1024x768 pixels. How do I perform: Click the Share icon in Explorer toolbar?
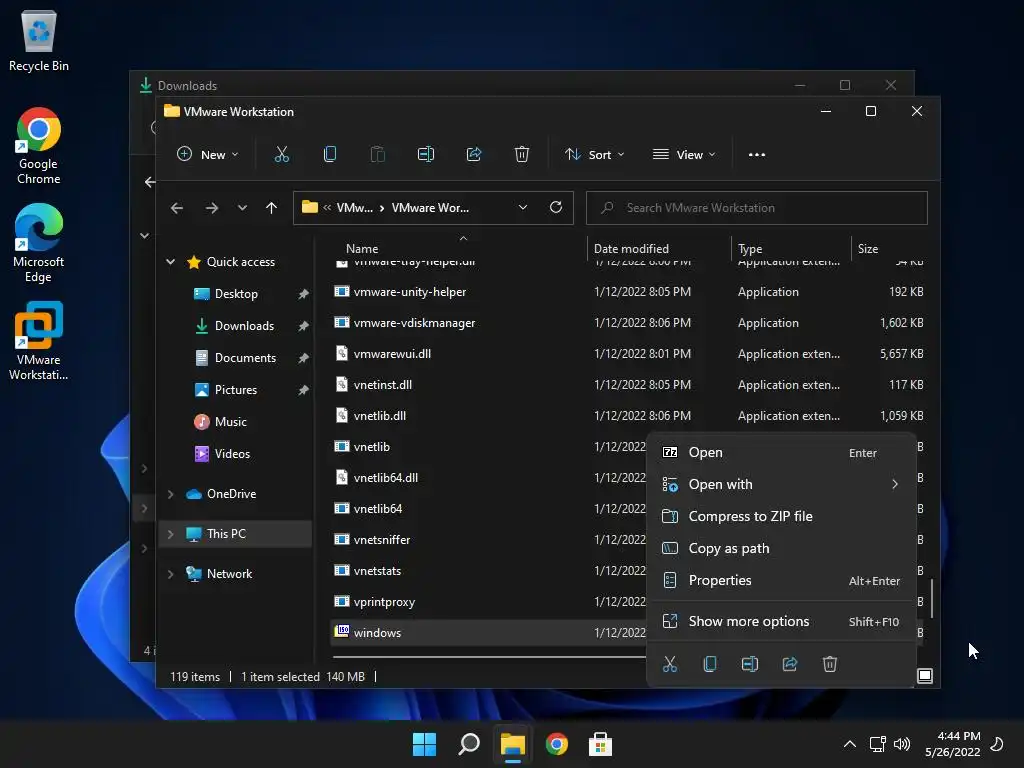(x=474, y=154)
